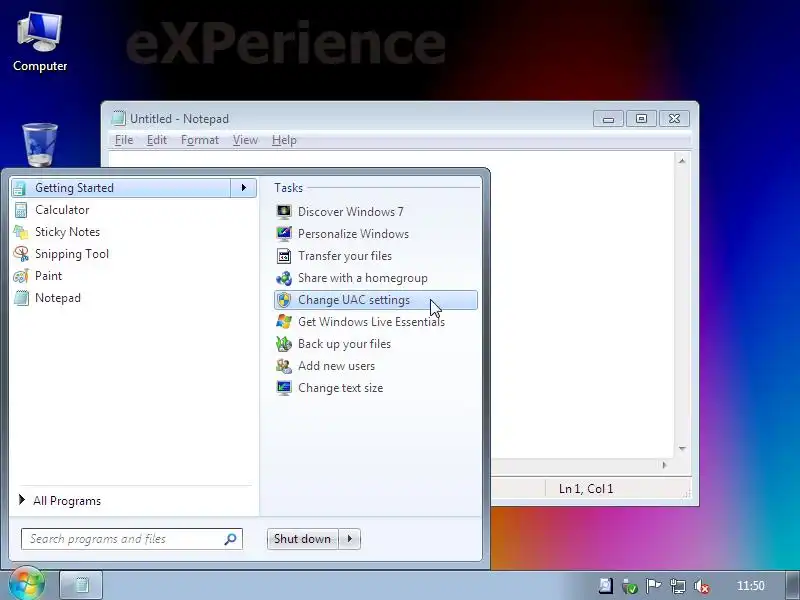
Task: Click the muted volume tray icon
Action: click(x=702, y=586)
